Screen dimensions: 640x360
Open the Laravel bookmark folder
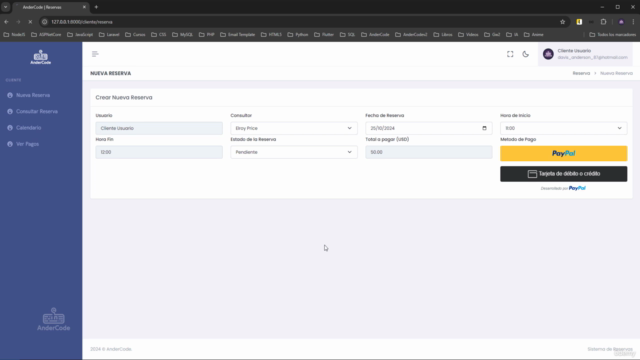tap(109, 35)
